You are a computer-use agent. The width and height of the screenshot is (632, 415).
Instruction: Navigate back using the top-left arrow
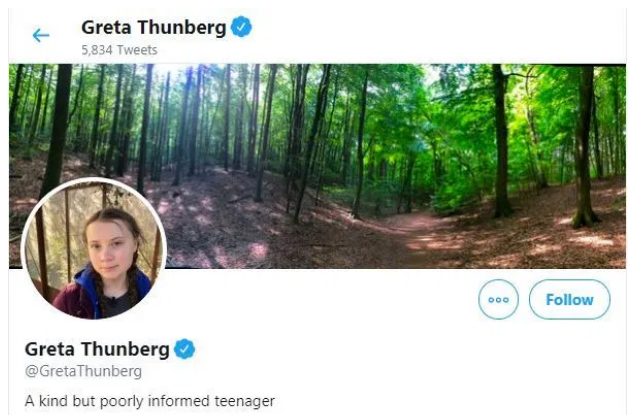click(41, 35)
